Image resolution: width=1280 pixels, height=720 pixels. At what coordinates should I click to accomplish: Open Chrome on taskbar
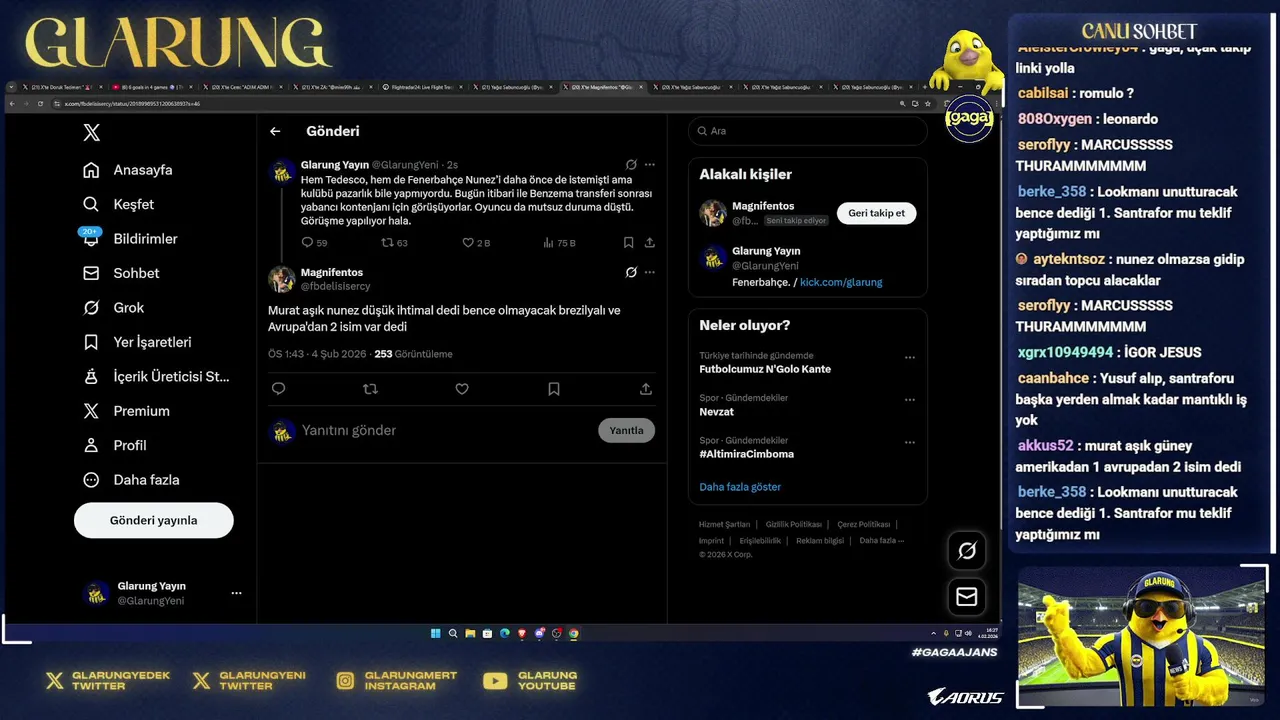pyautogui.click(x=573, y=633)
